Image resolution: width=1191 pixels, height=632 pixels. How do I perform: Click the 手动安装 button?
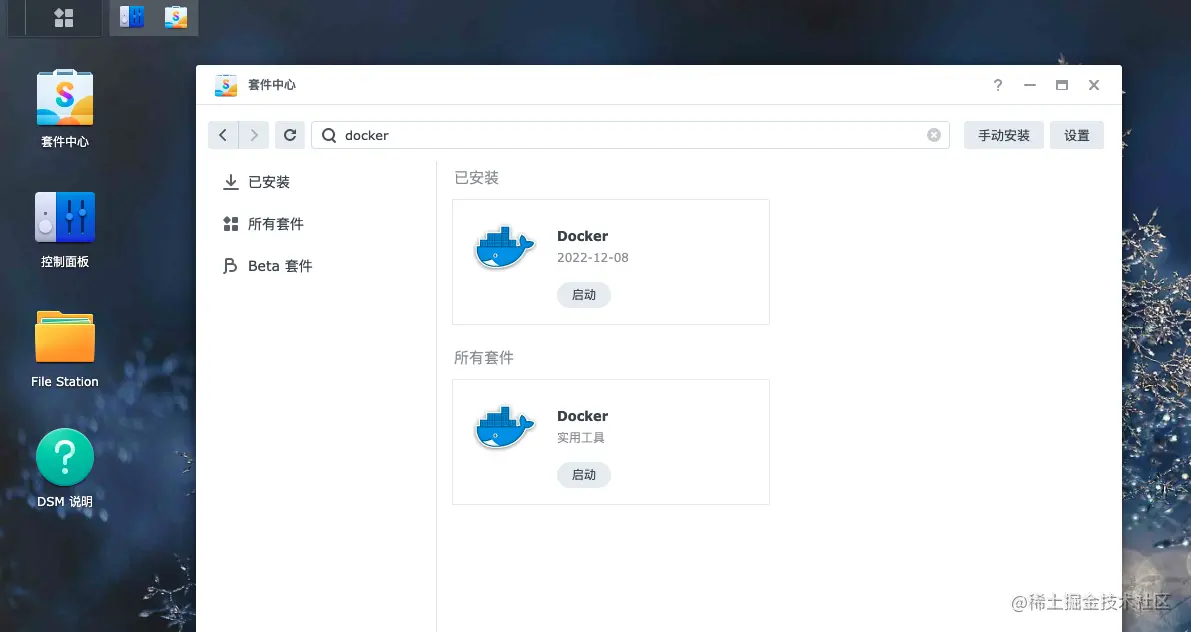click(1003, 135)
